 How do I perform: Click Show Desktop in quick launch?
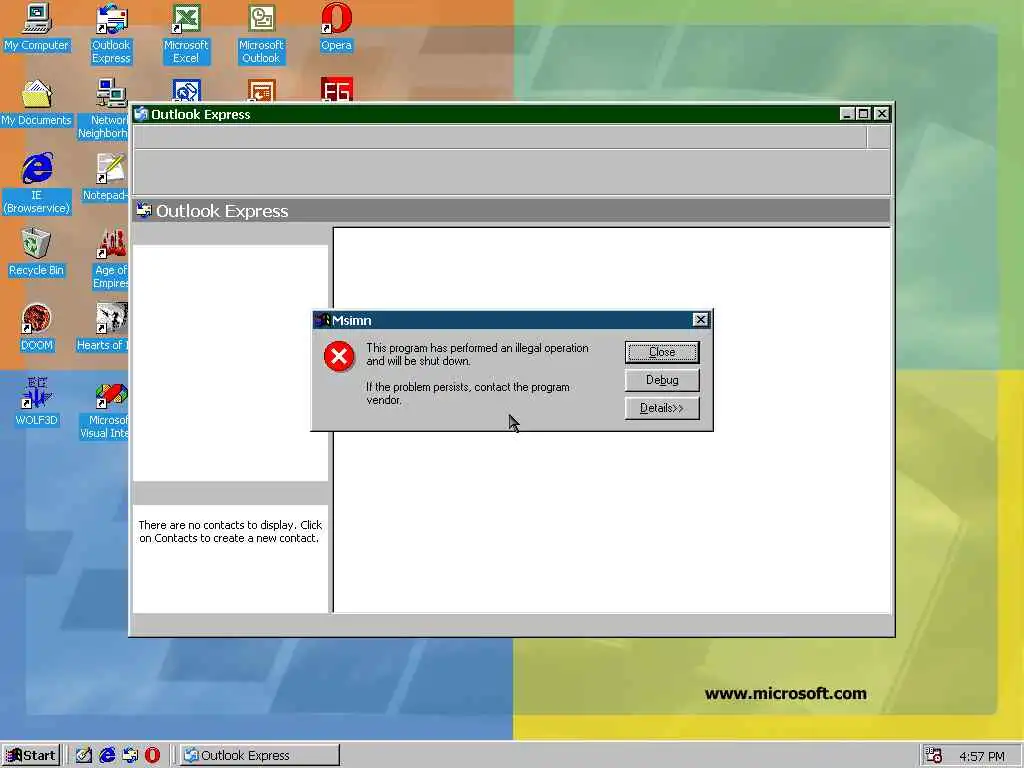click(x=84, y=755)
